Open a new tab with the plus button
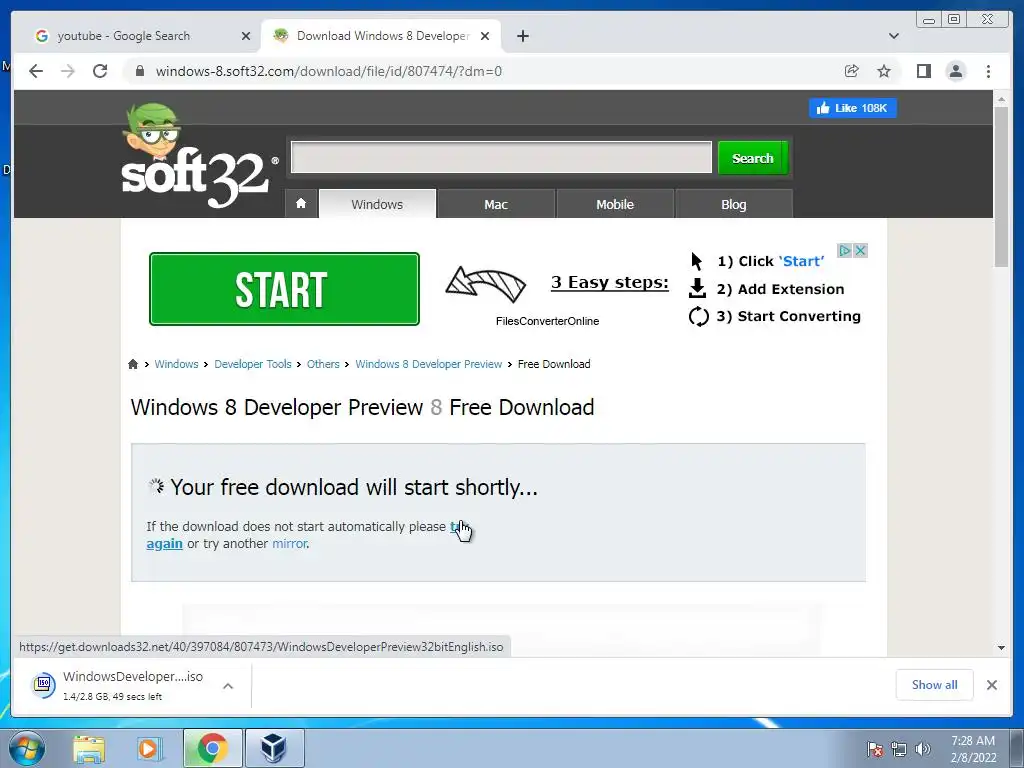This screenshot has height=768, width=1024. point(522,36)
